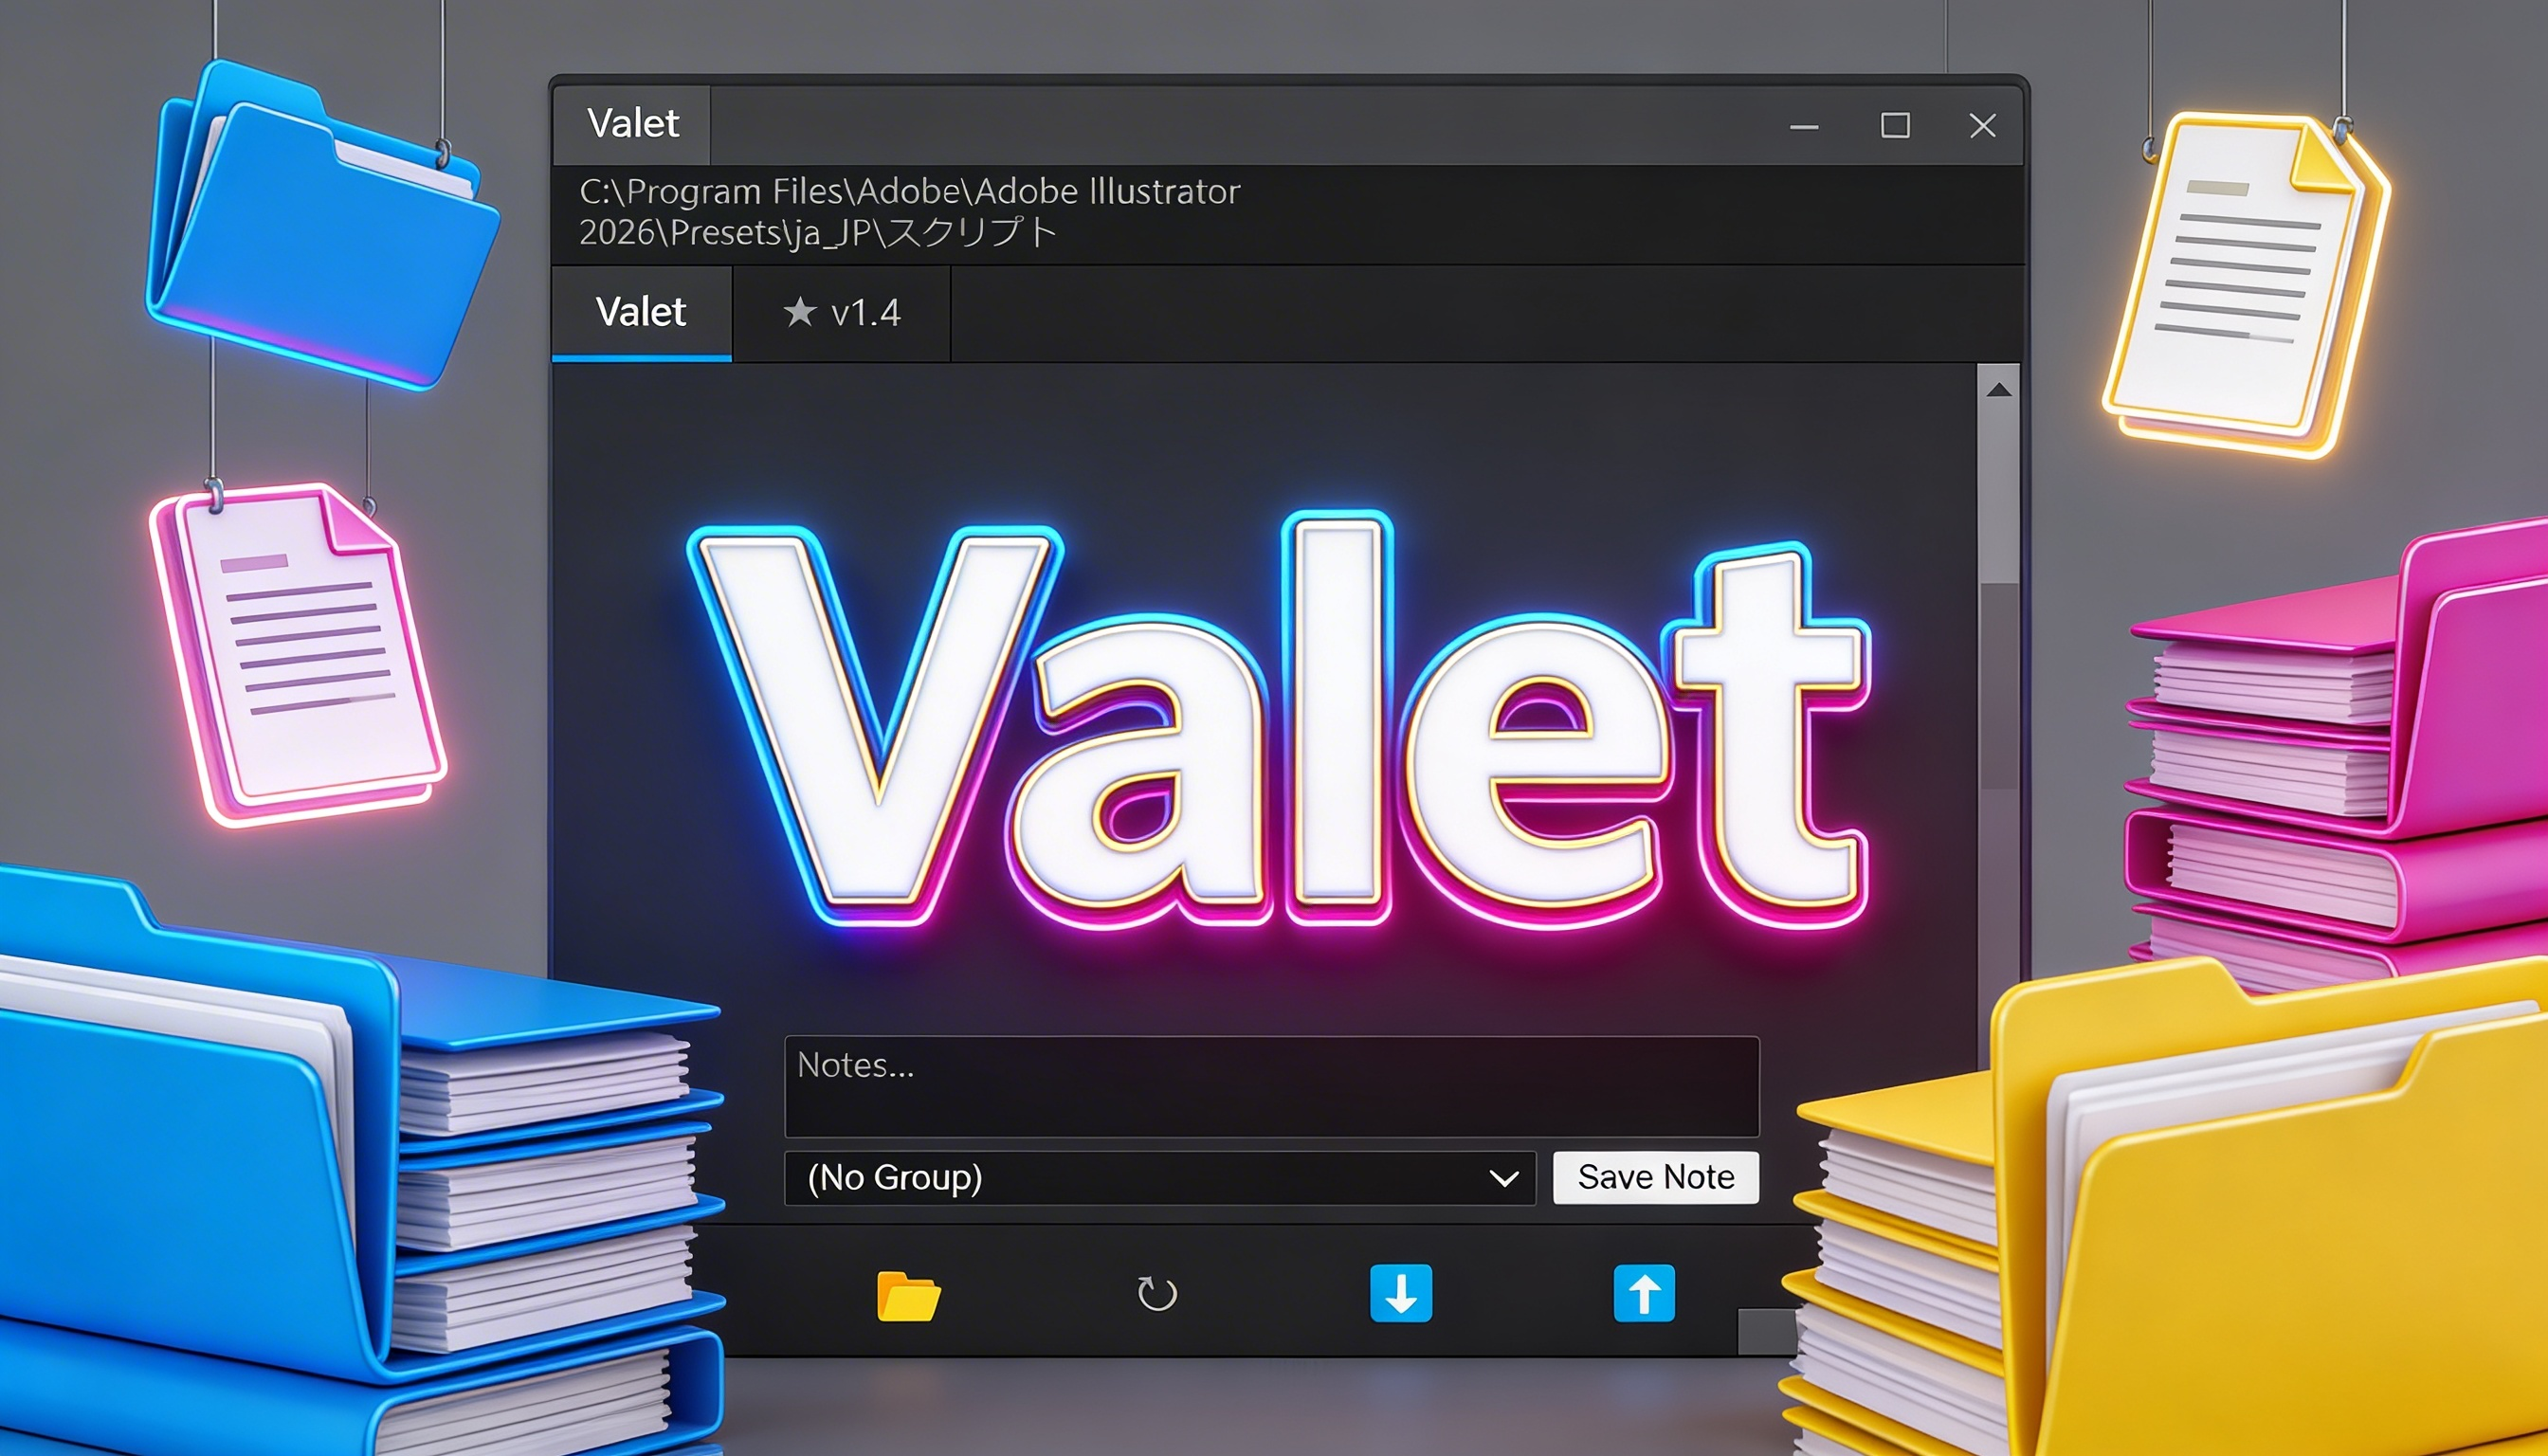Open the yellow folder icon in bottom toolbar
The width and height of the screenshot is (2548, 1456).
point(908,1296)
